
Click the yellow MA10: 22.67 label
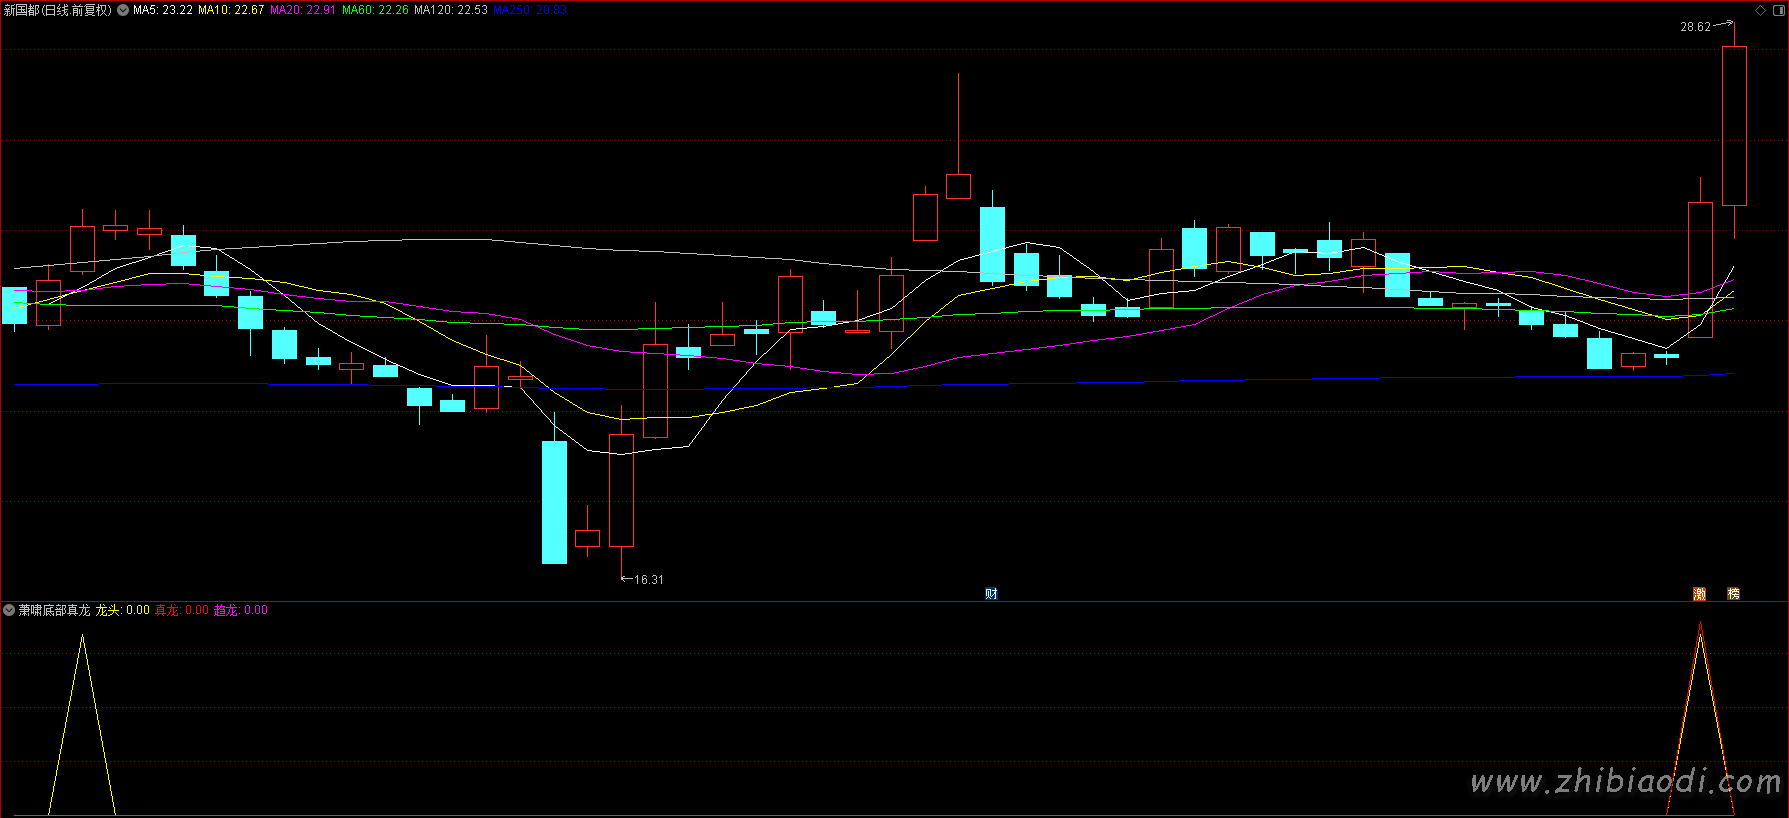click(x=231, y=10)
